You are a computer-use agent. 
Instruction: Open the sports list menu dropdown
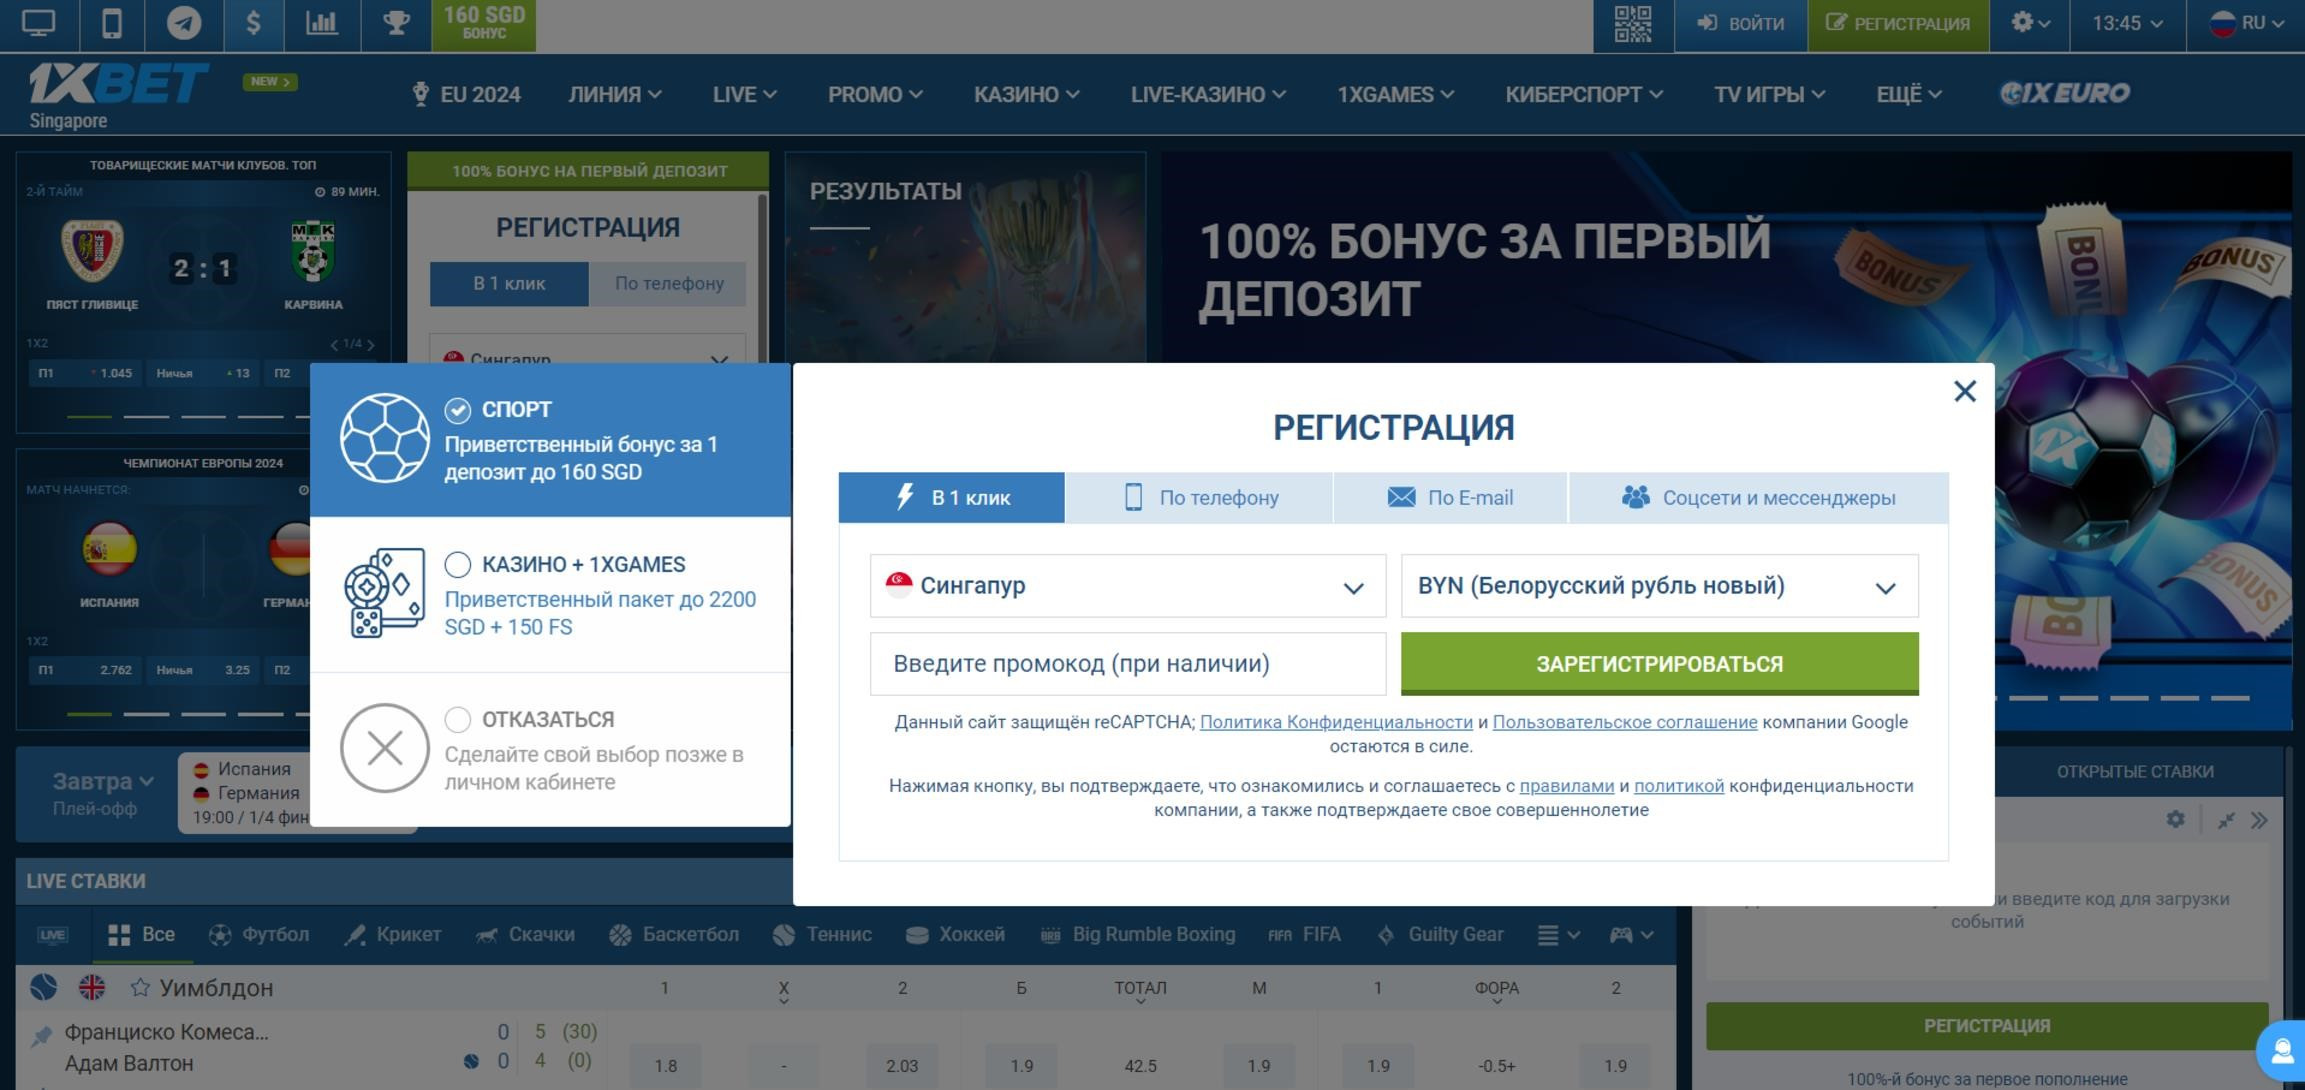pos(1558,935)
